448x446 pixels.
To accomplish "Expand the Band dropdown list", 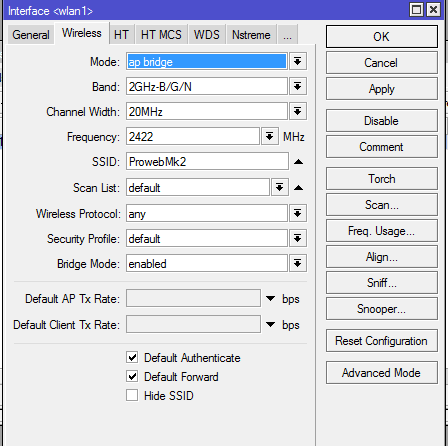I will tap(298, 87).
